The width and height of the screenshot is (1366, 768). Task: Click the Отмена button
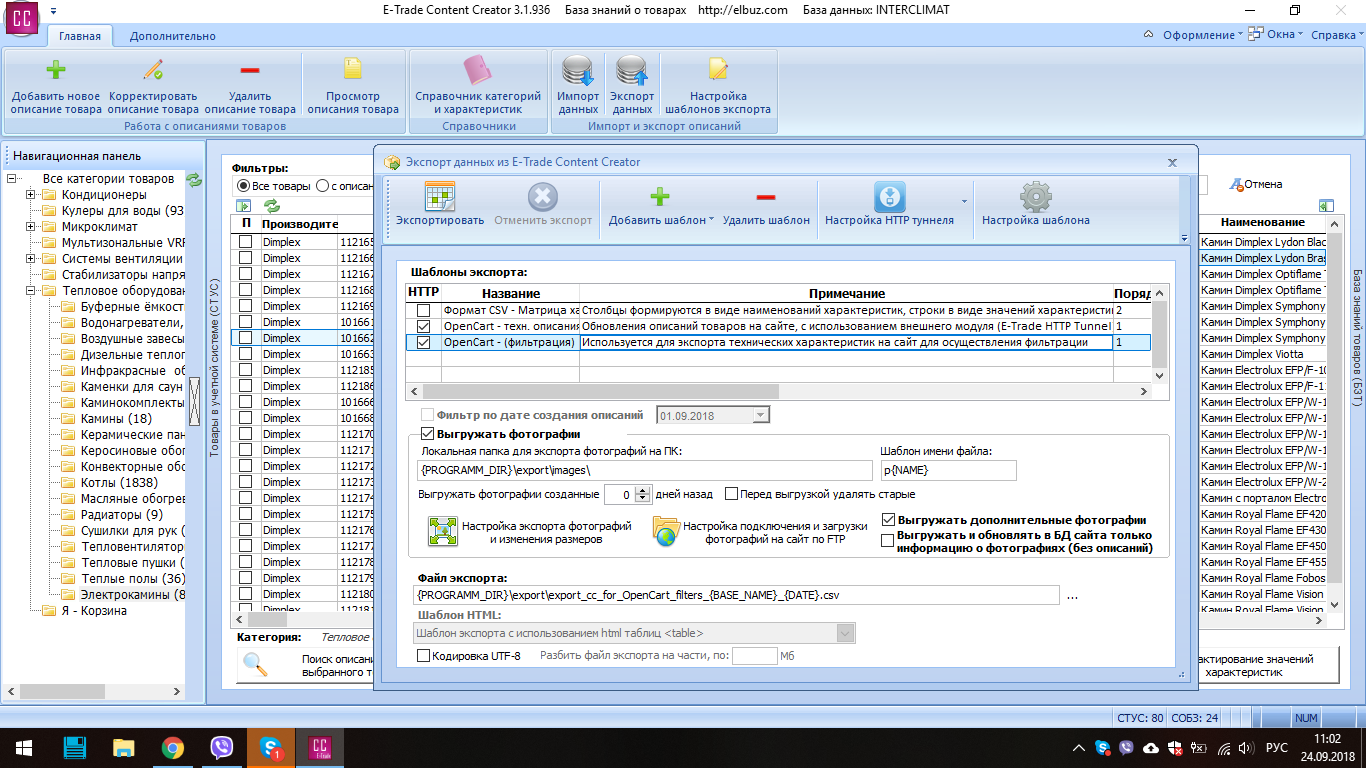tap(1255, 184)
